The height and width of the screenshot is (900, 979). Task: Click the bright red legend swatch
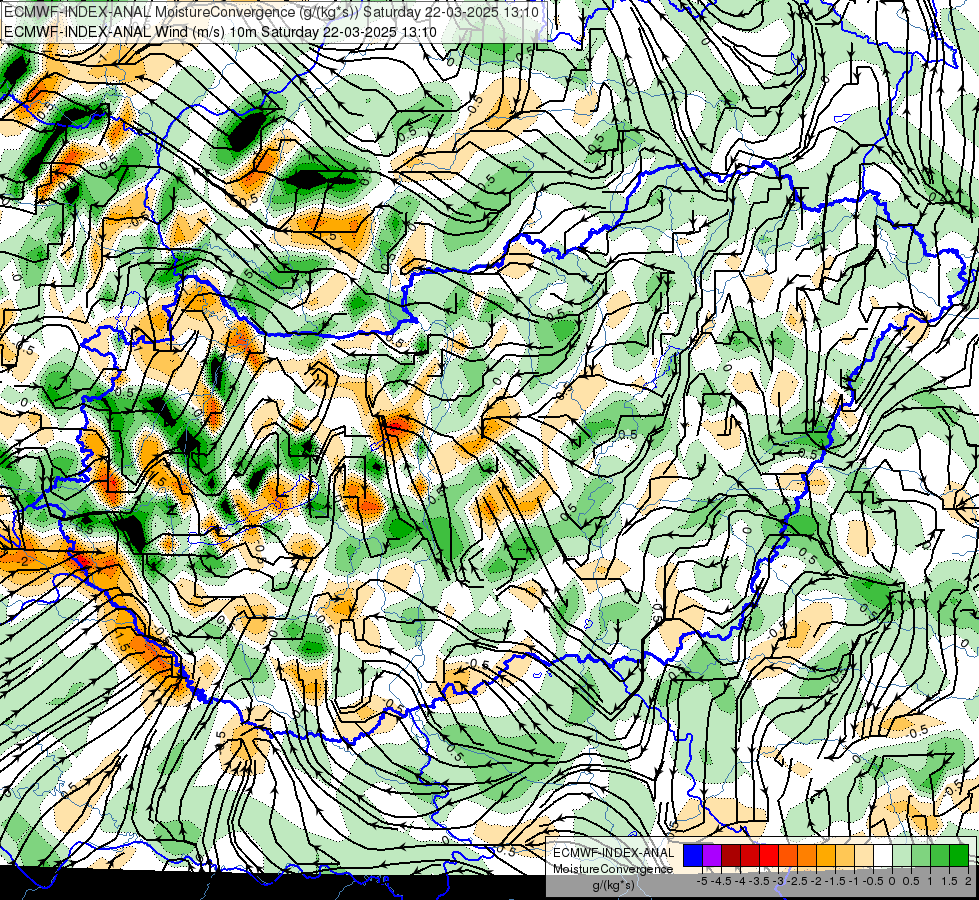click(x=769, y=855)
